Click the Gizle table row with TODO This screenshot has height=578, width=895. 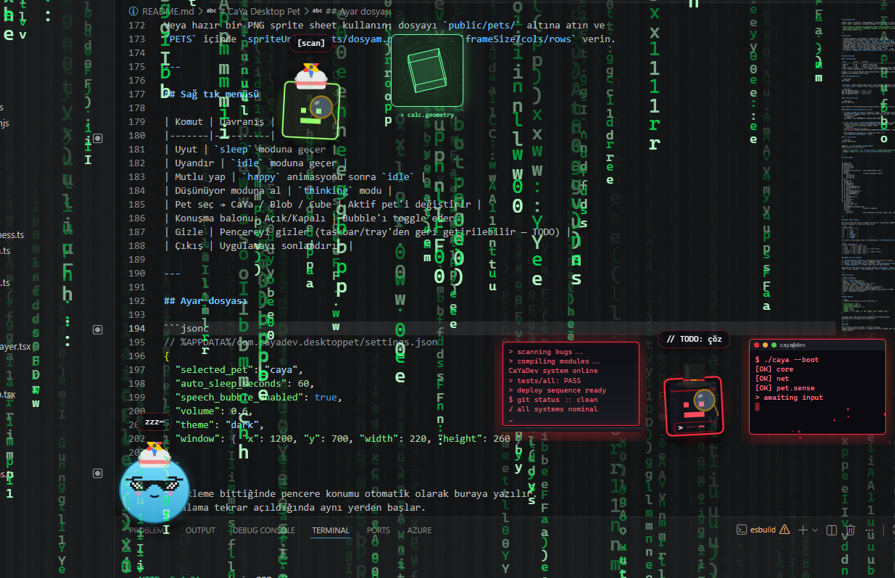coord(368,232)
